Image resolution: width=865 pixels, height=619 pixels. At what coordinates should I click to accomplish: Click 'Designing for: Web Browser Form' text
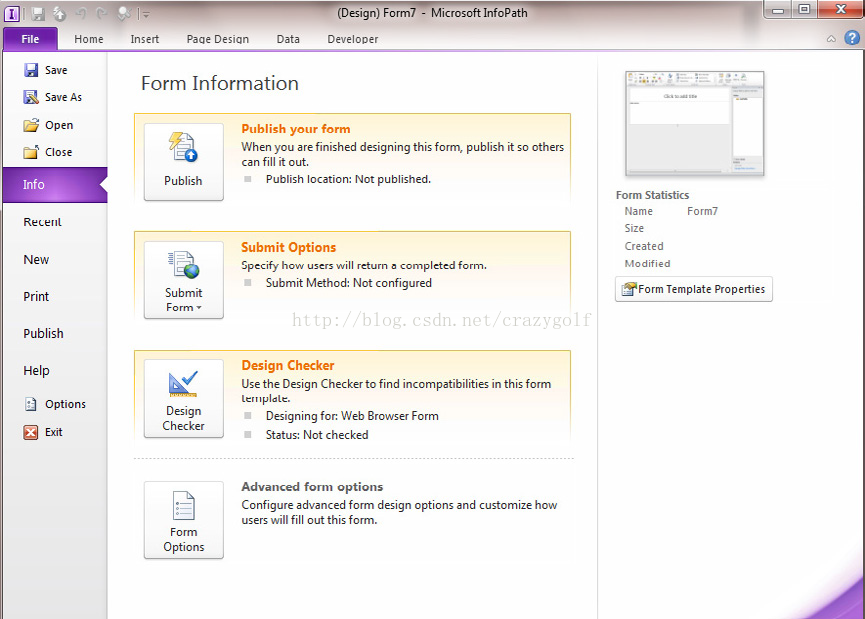click(352, 416)
